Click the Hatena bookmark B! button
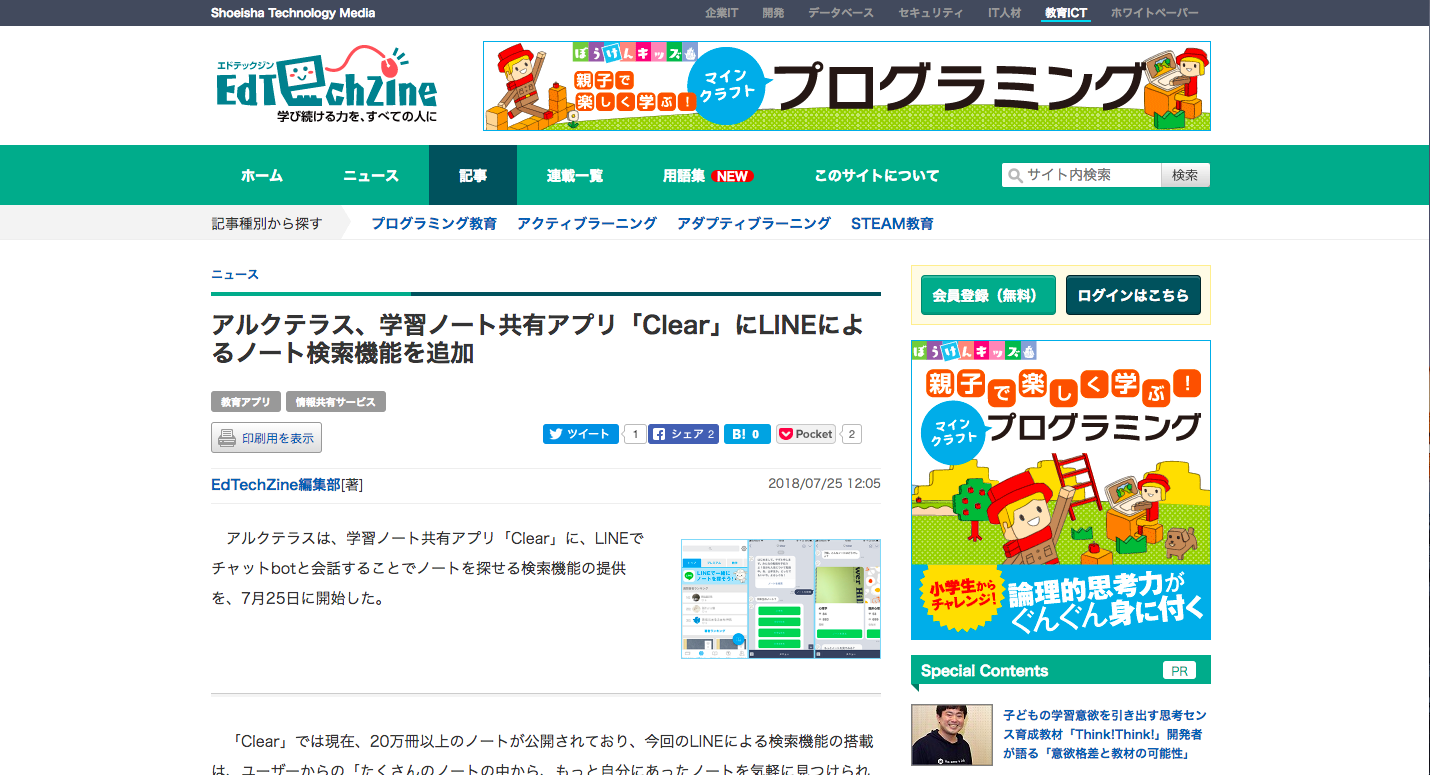1430x775 pixels. [746, 434]
